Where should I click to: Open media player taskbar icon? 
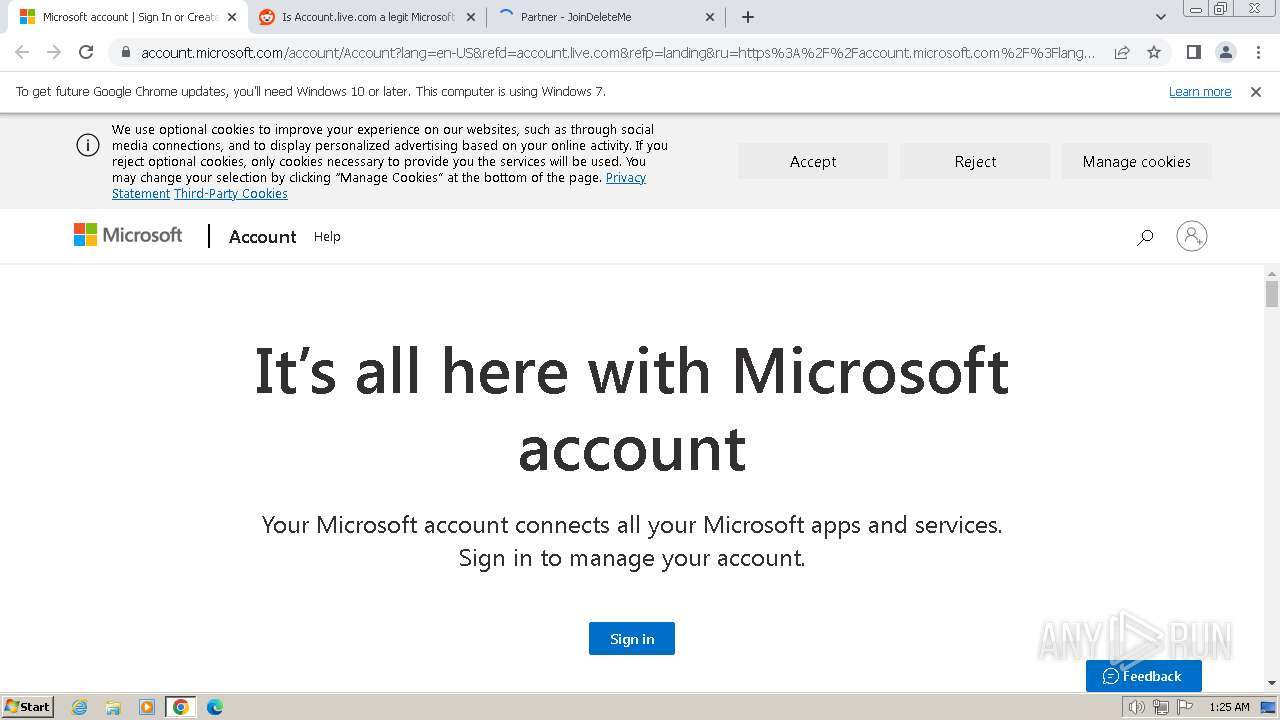pos(147,707)
